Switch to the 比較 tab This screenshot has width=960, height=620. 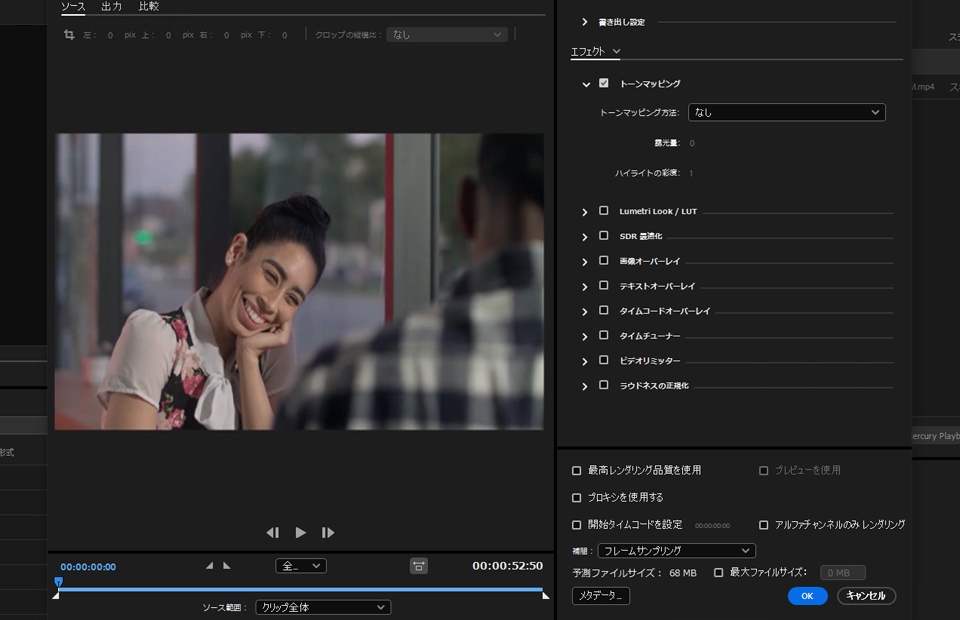coord(148,7)
